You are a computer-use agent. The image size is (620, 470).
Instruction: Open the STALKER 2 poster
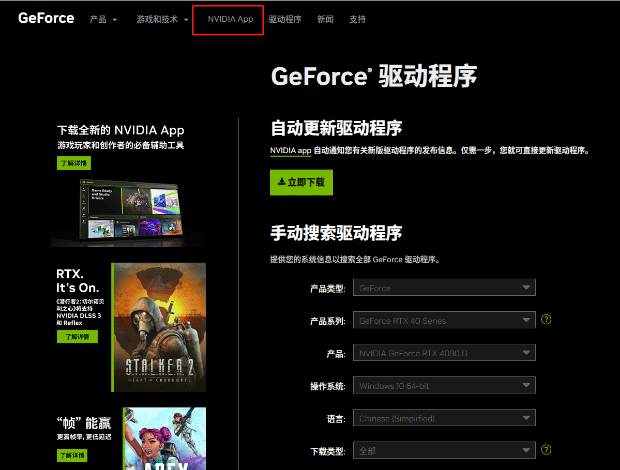pyautogui.click(x=159, y=327)
